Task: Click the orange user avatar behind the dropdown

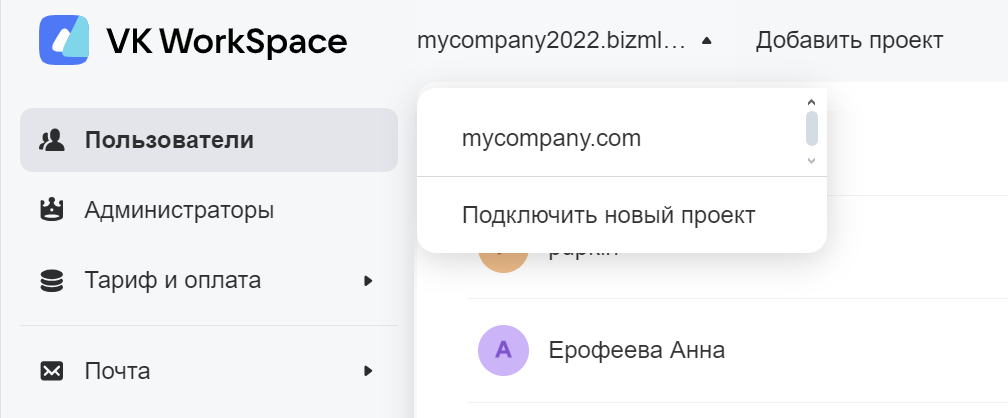Action: (x=503, y=262)
